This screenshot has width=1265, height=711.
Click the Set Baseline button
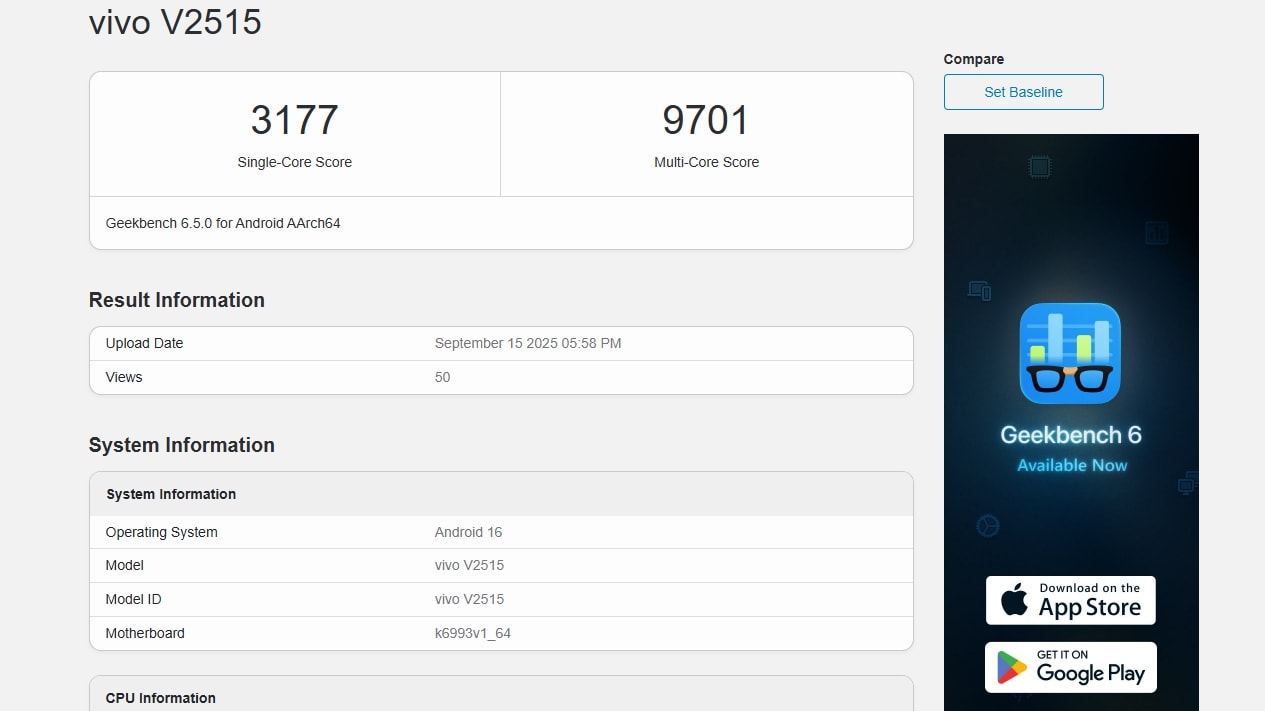click(x=1023, y=92)
